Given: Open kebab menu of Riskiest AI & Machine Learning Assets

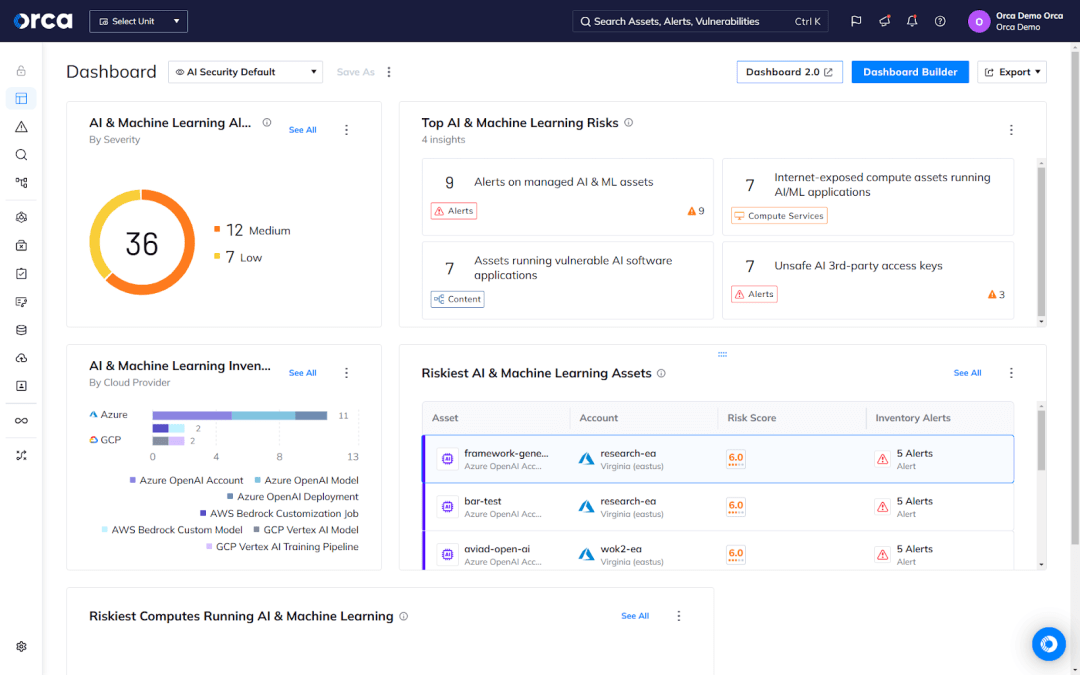Looking at the screenshot, I should pyautogui.click(x=1011, y=373).
